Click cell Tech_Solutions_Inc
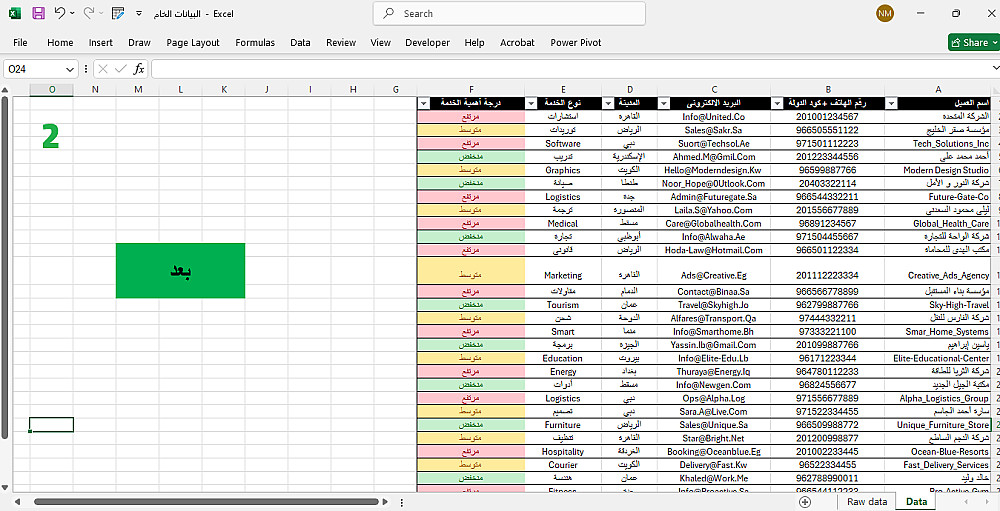Image resolution: width=1000 pixels, height=511 pixels. pos(938,144)
